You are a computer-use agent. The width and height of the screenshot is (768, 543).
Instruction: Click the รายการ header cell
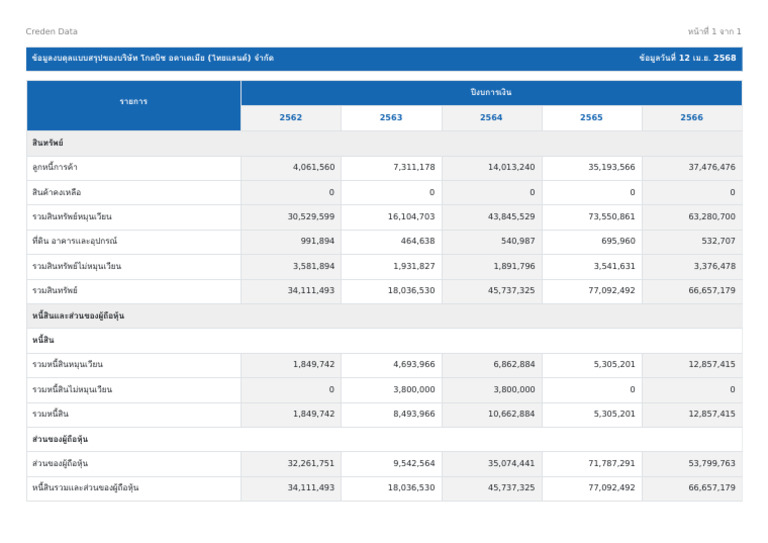(133, 102)
